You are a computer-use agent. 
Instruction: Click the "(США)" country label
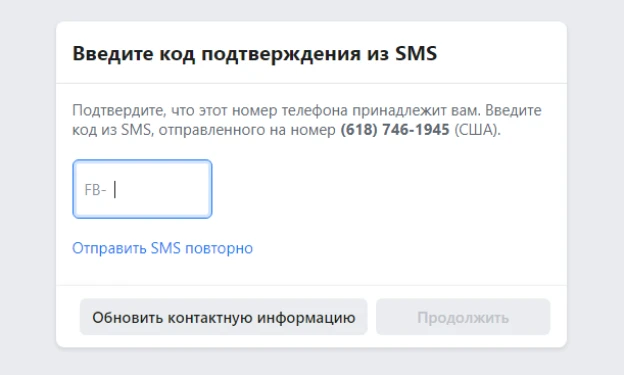[477, 130]
